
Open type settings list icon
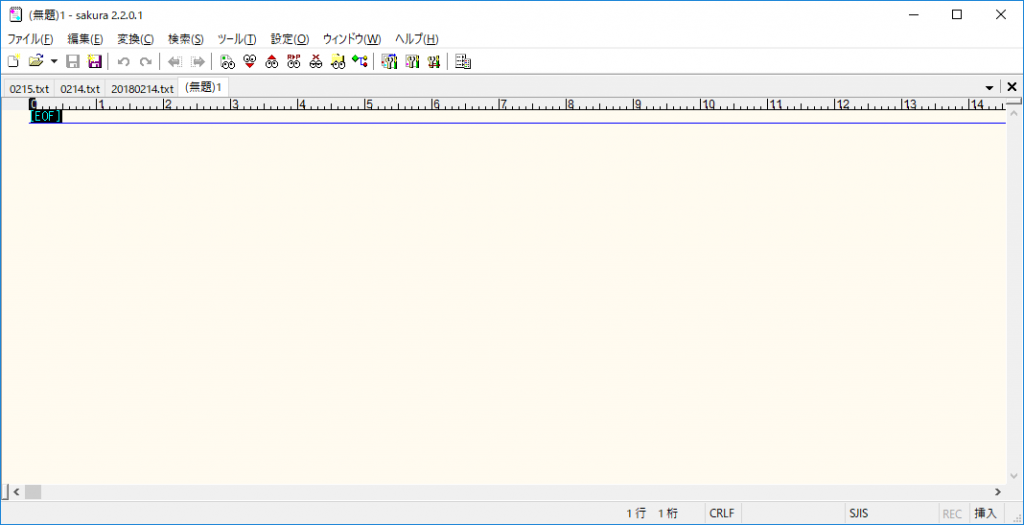389,62
